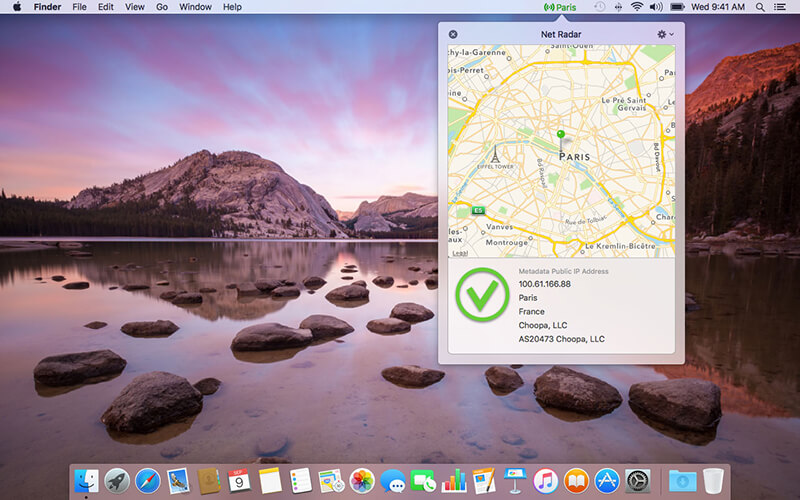Open Contacts book in Dock
Screen dimensions: 800x500
209,481
